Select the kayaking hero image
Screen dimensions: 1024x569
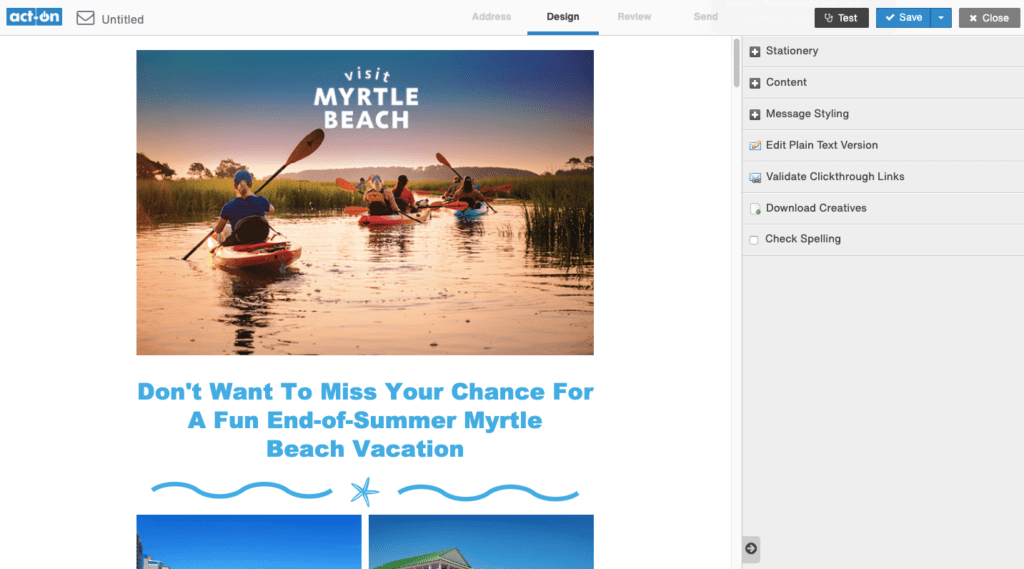pos(365,203)
